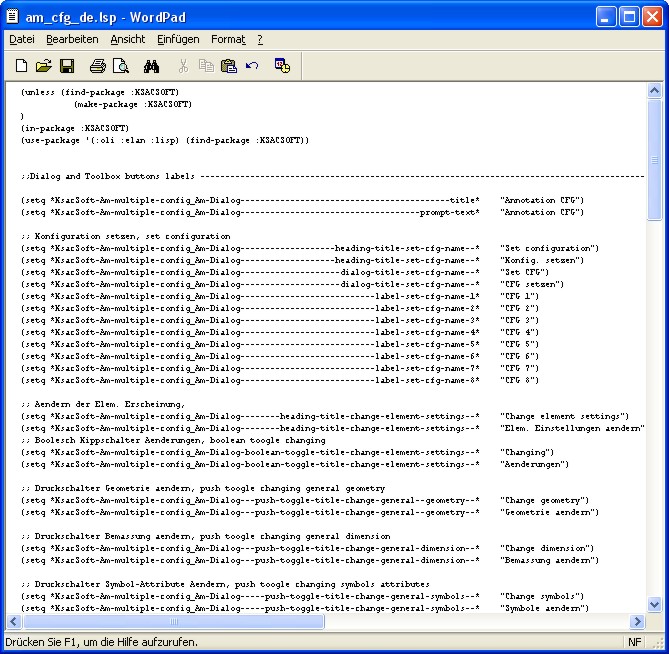Open a file with the Open icon
The width and height of the screenshot is (669, 654).
tap(43, 66)
